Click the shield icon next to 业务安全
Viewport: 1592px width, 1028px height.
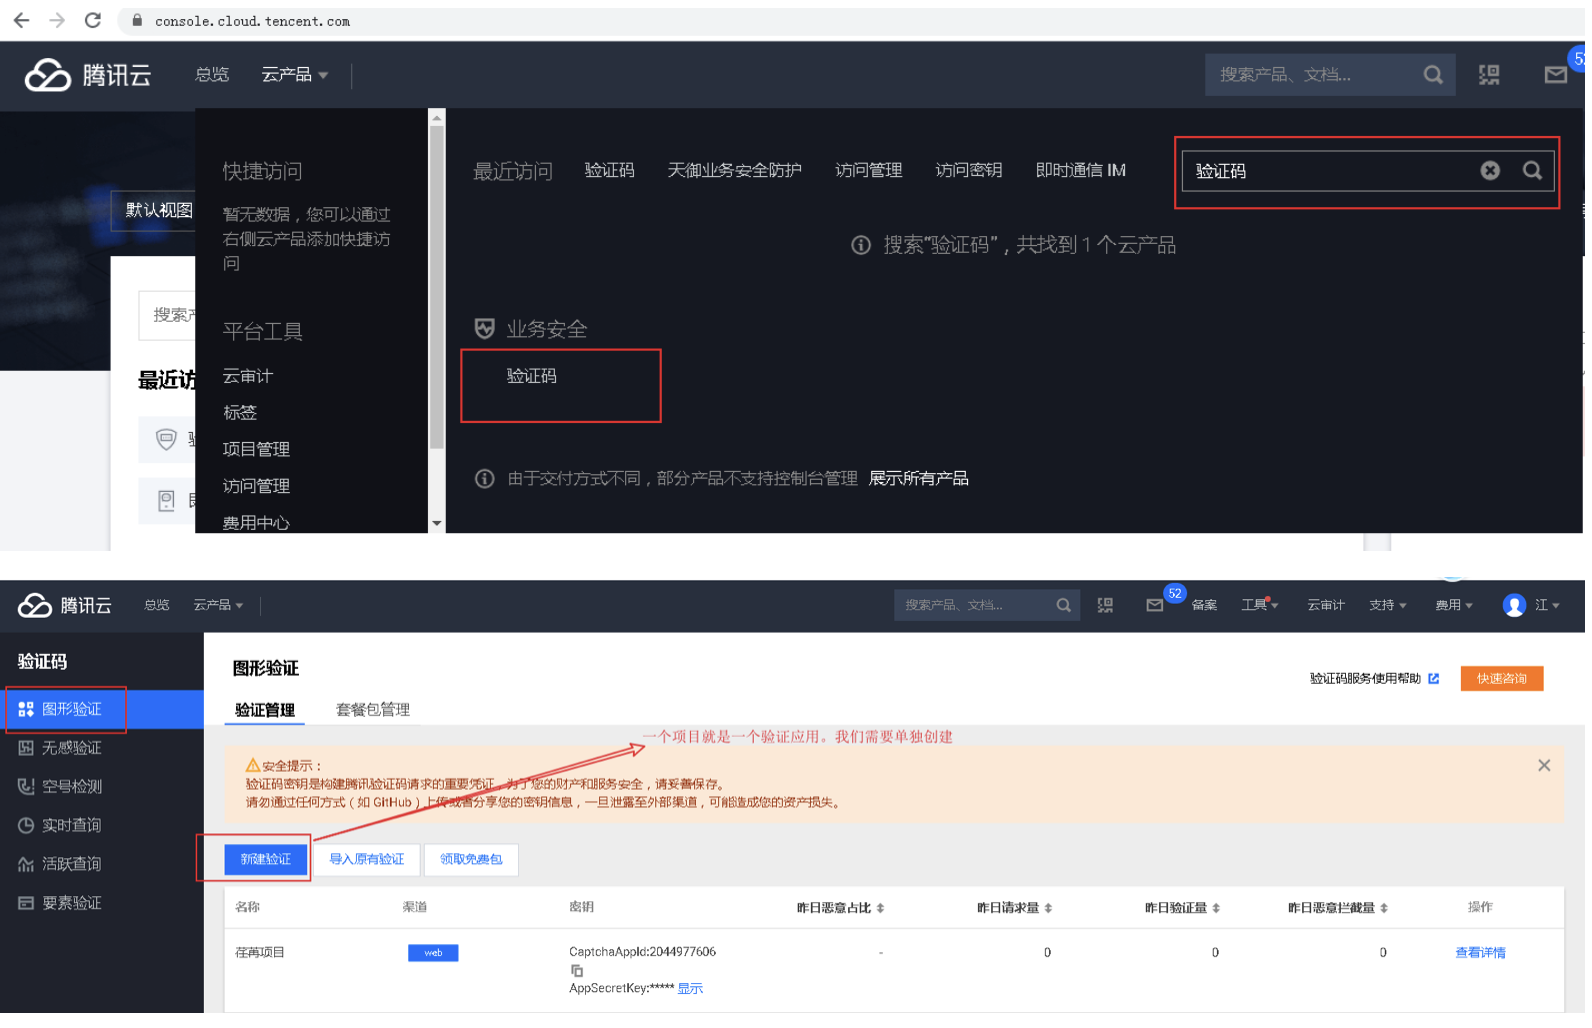[487, 330]
